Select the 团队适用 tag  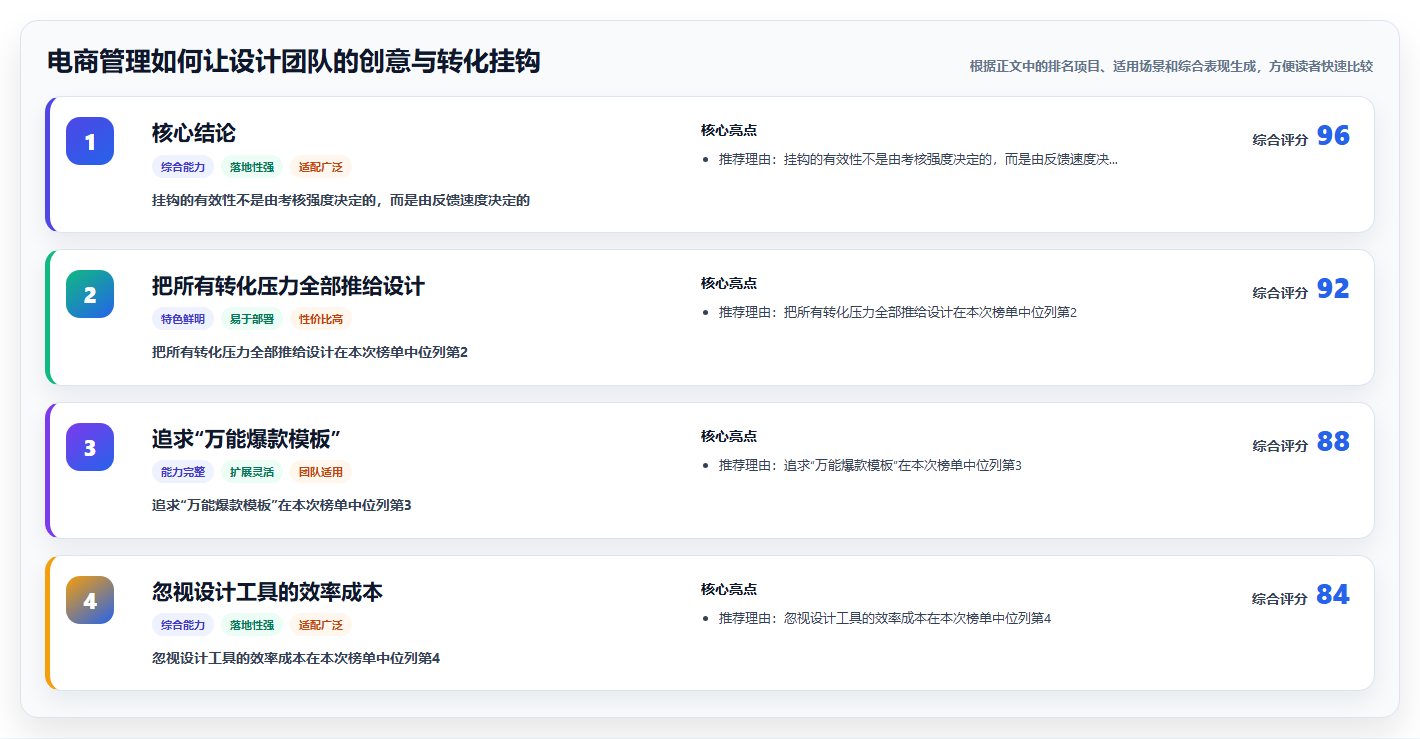(321, 473)
